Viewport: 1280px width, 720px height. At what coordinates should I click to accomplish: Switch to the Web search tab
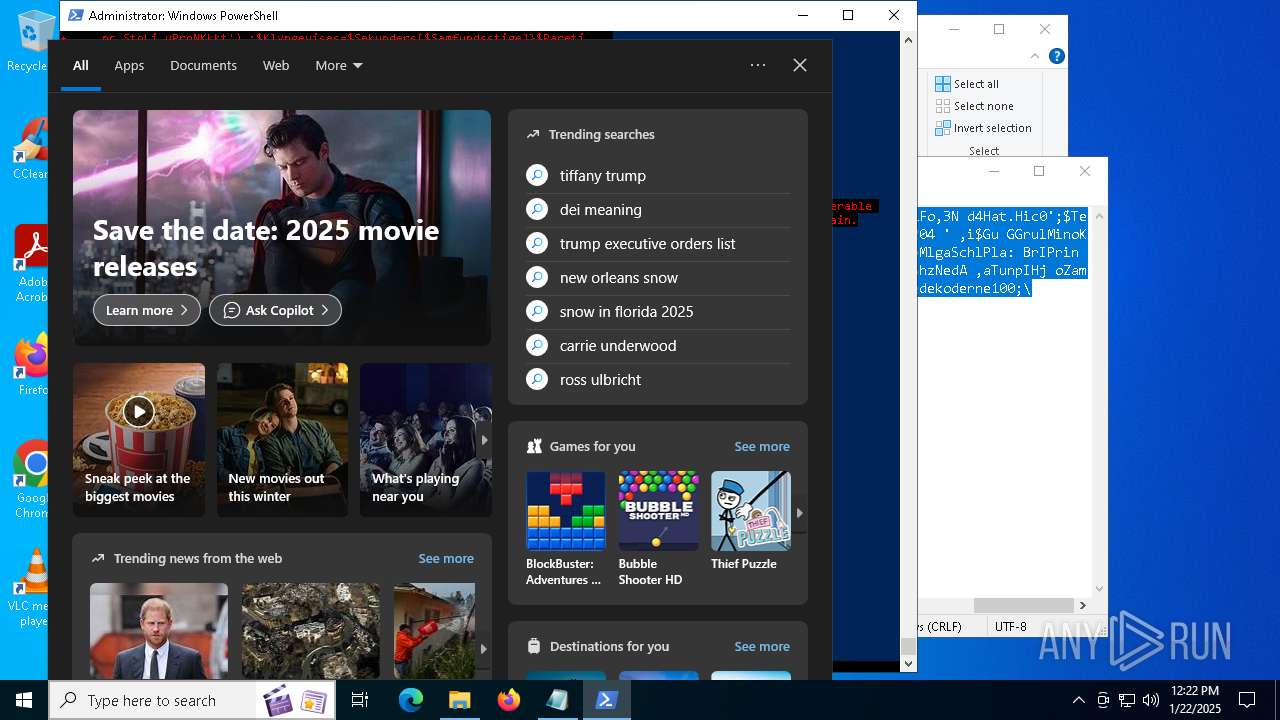tap(276, 65)
